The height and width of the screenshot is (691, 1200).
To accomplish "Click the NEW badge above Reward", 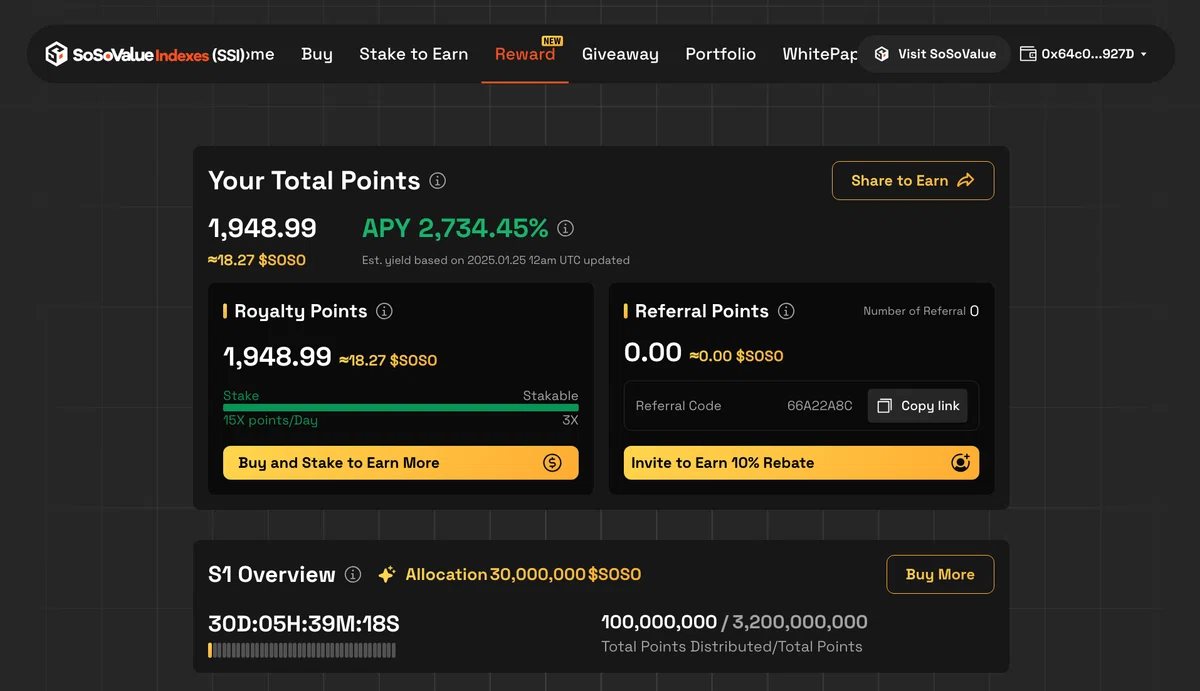I will coord(552,41).
